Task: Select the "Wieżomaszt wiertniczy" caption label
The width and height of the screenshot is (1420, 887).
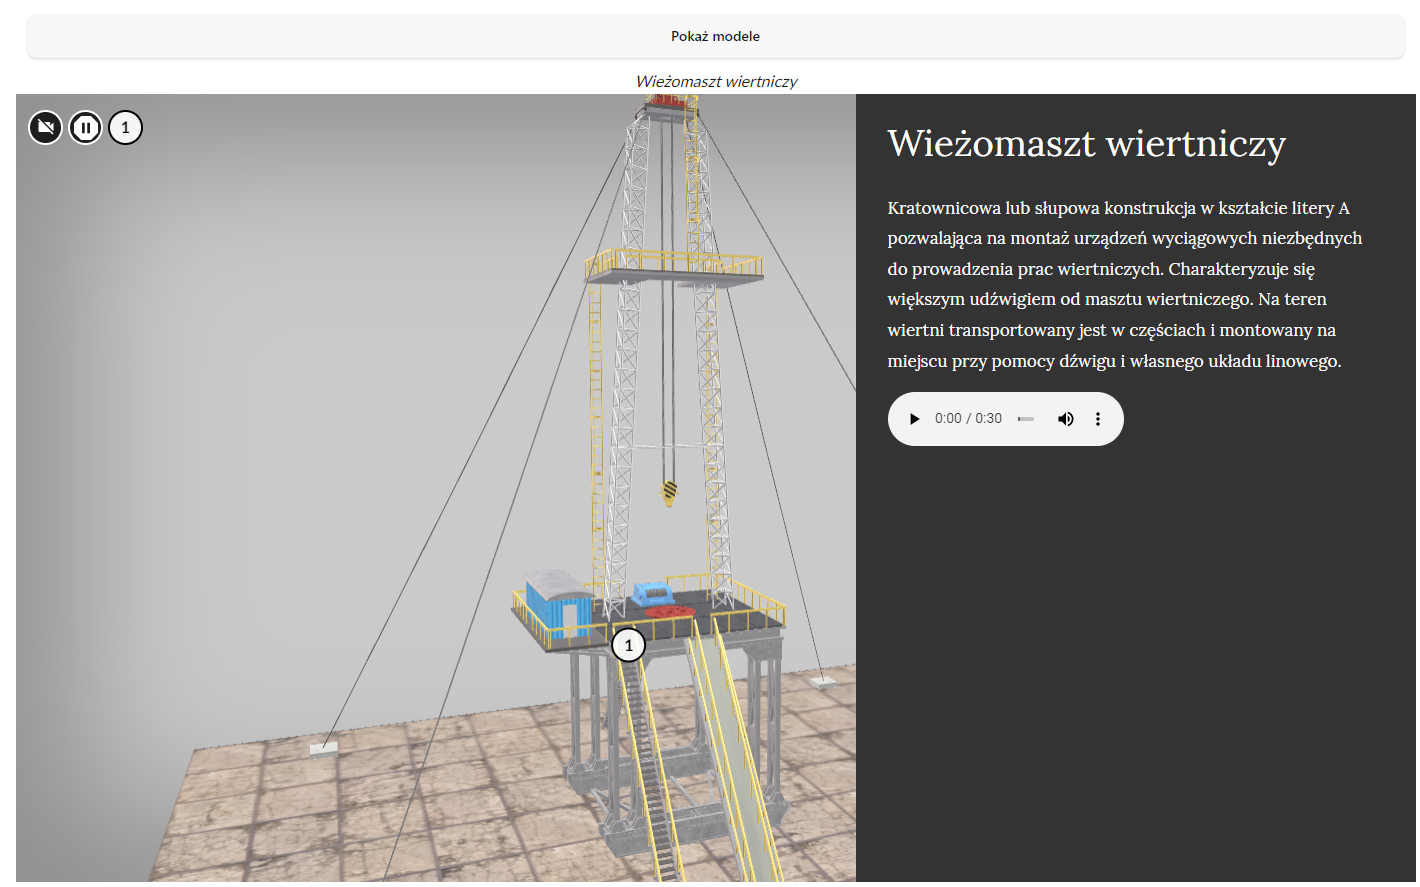Action: tap(716, 81)
